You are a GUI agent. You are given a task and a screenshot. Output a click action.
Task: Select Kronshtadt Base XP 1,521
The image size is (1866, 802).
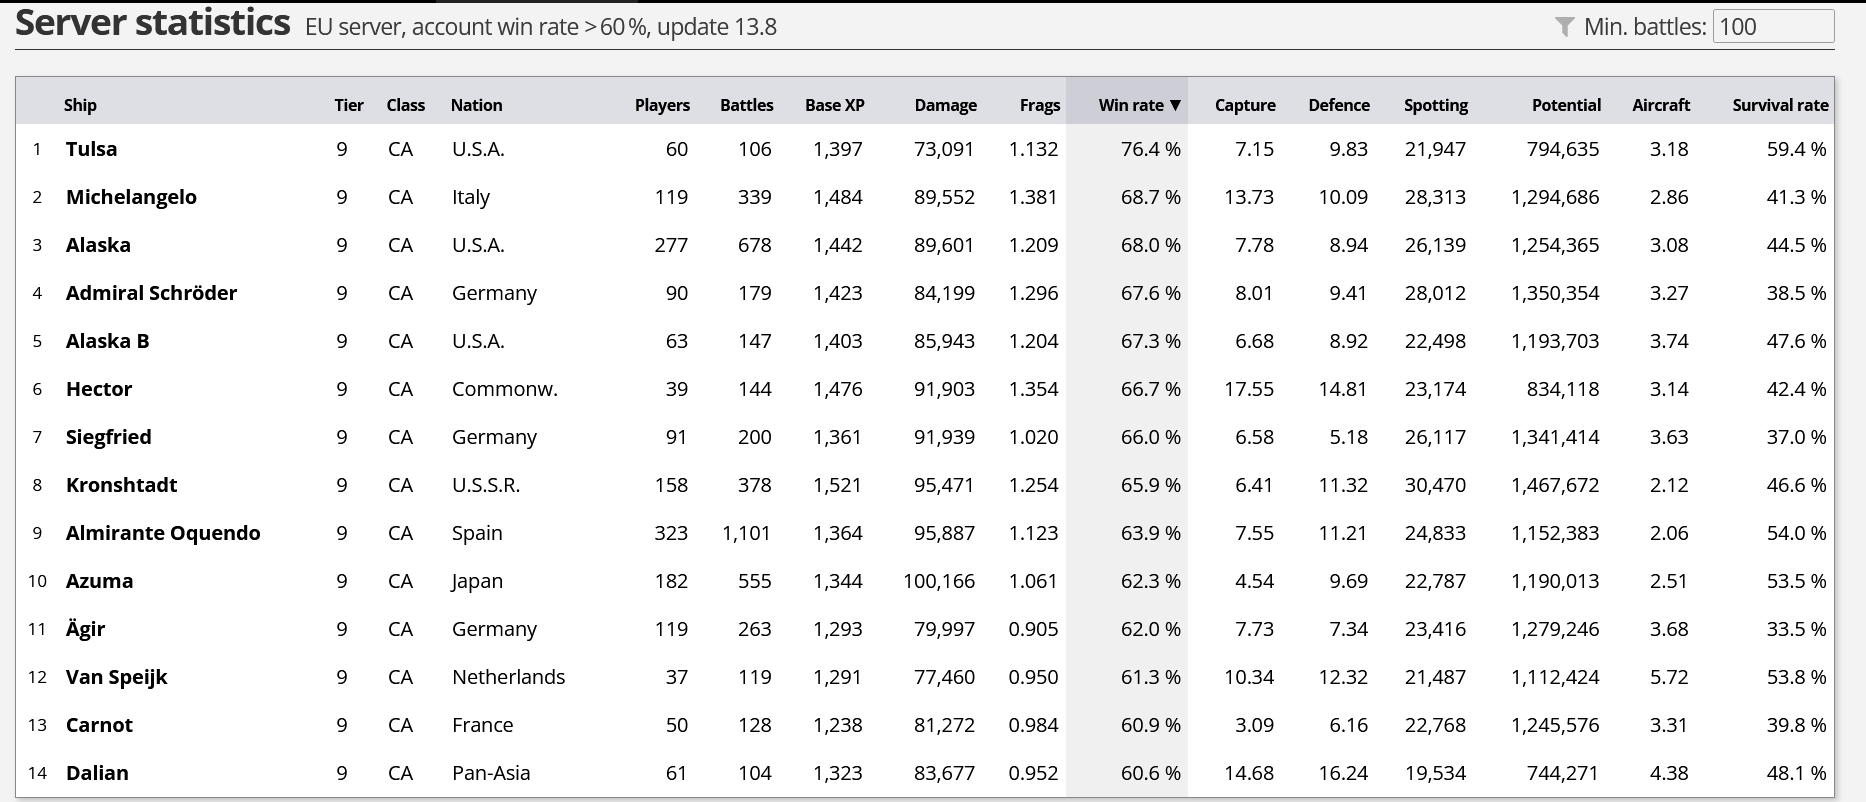(x=838, y=485)
